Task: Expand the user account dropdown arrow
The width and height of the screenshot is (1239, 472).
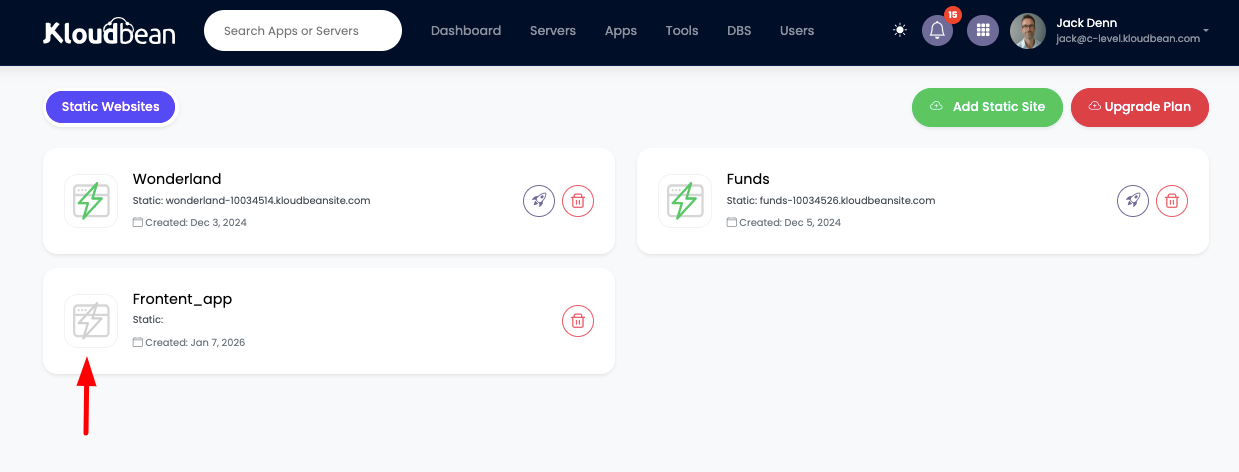Action: (1206, 31)
